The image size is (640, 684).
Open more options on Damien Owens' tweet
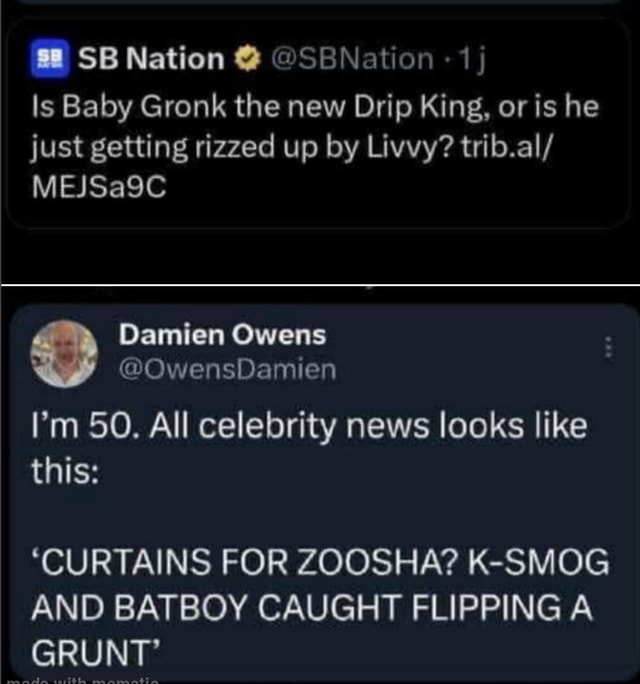(611, 349)
